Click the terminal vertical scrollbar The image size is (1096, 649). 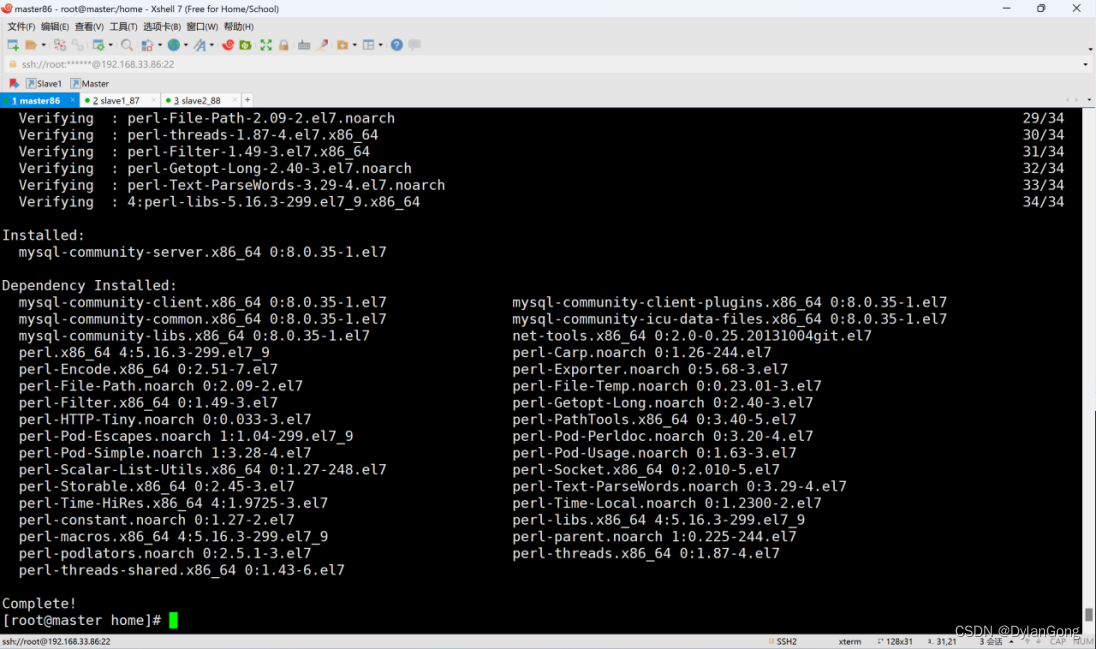click(1089, 371)
